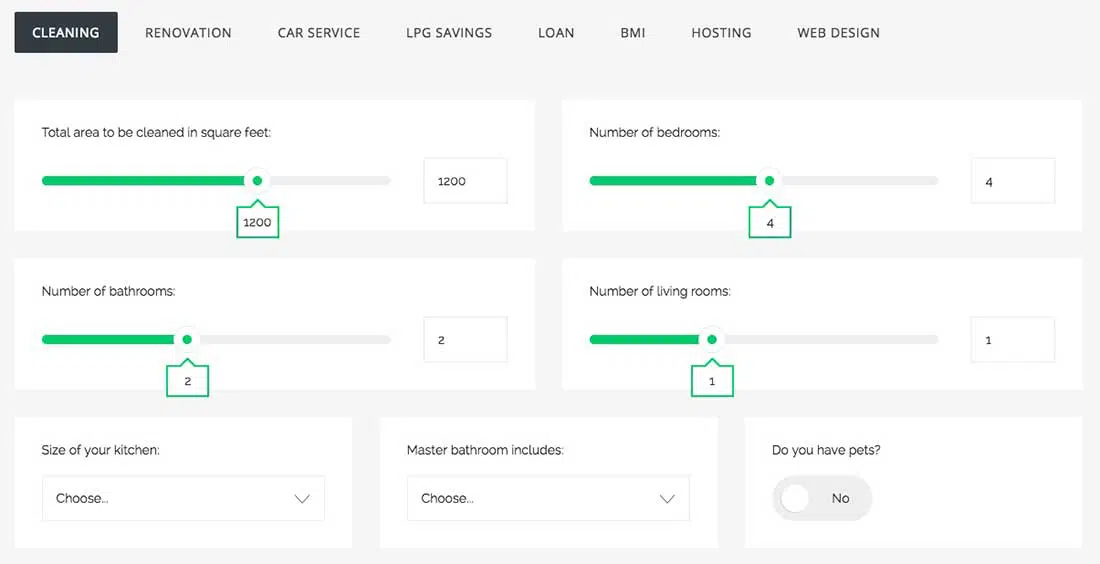Click the living rooms slider handle
Screen dimensions: 1100x564
click(712, 340)
